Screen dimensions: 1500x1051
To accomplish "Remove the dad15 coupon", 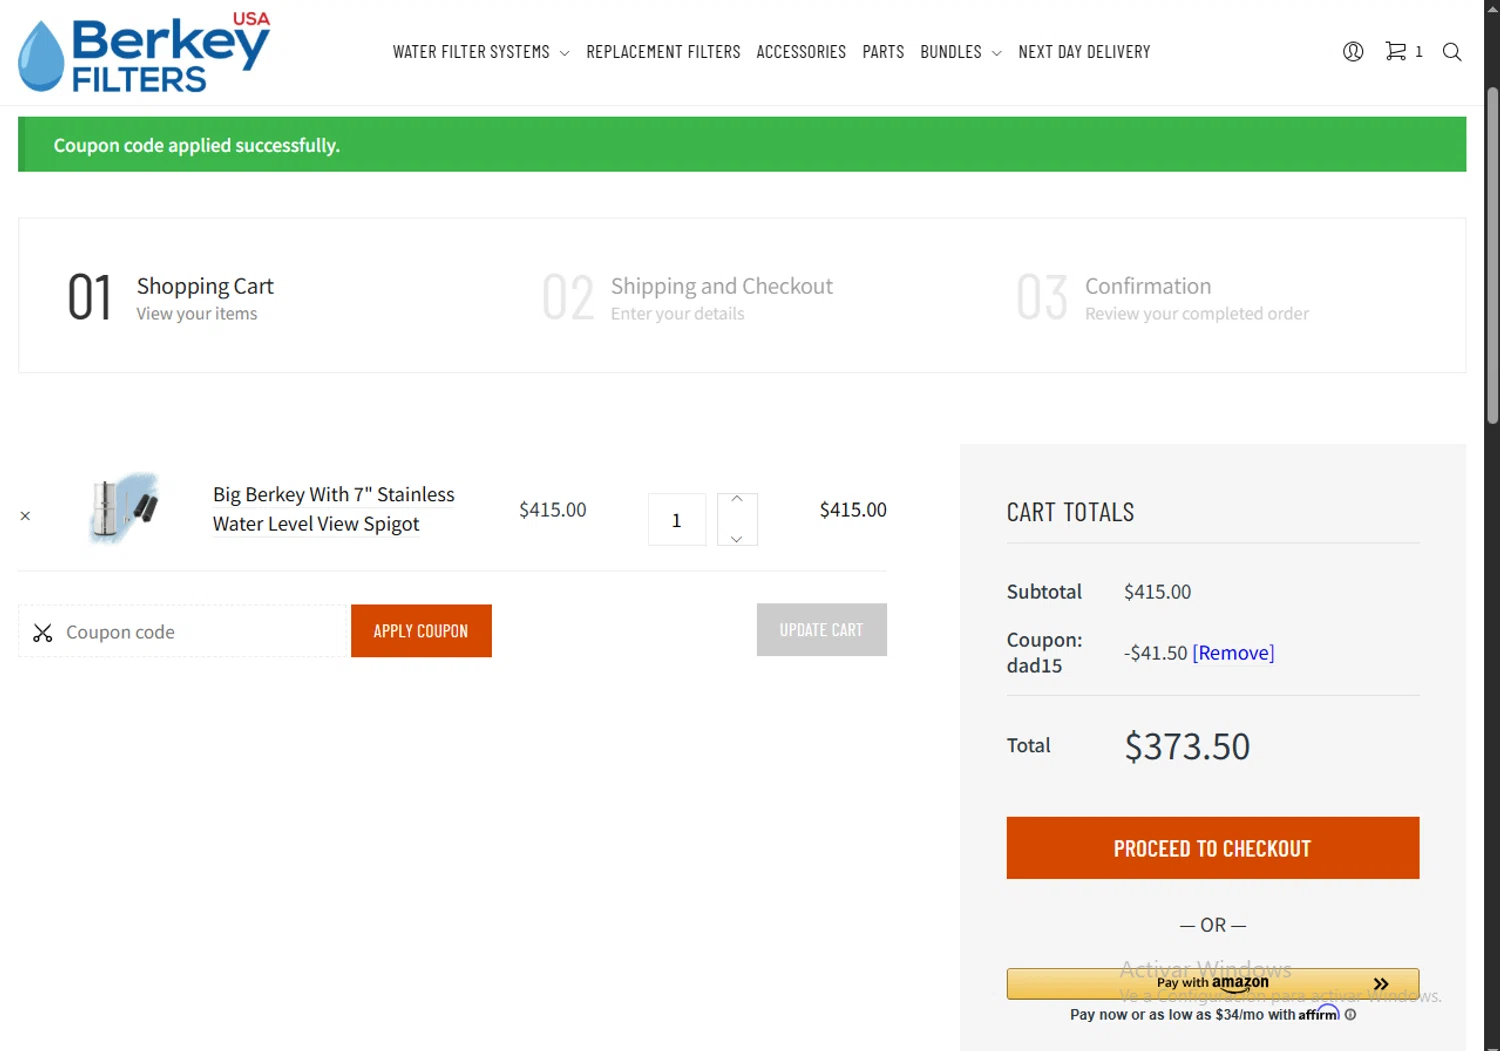I will [1233, 653].
